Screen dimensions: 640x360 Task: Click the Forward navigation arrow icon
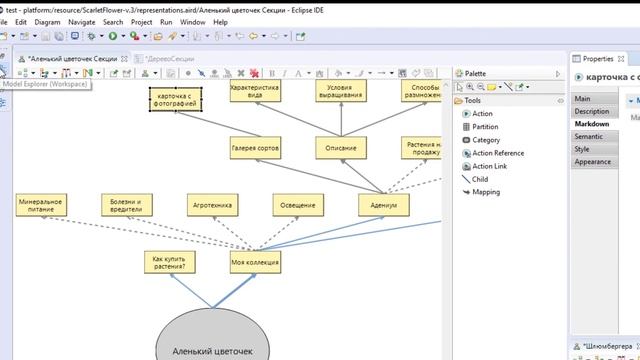coord(275,36)
